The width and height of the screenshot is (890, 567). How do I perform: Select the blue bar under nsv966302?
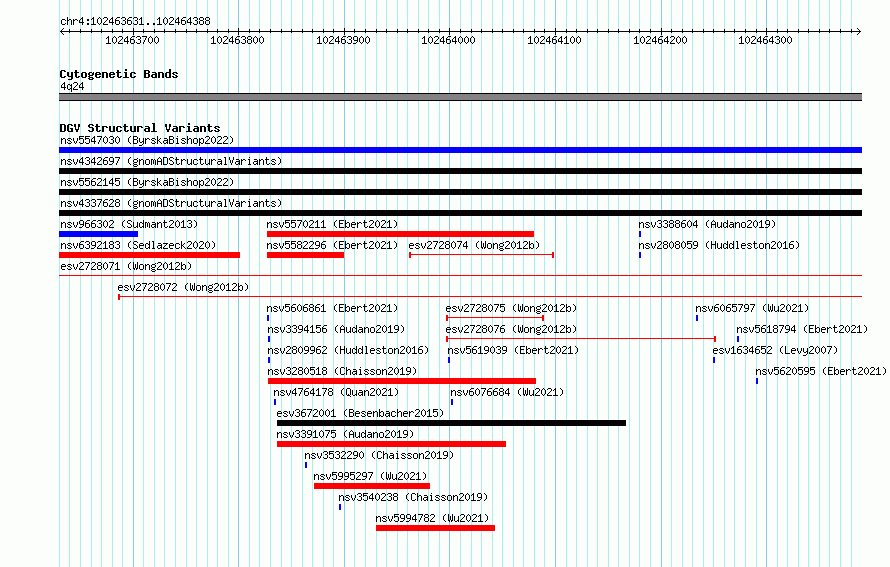(99, 234)
